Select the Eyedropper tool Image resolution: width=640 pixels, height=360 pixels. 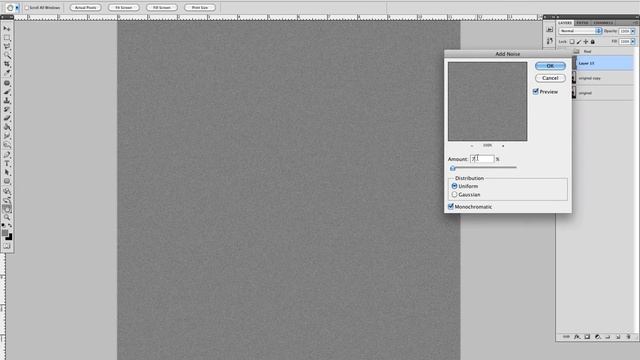click(x=7, y=73)
